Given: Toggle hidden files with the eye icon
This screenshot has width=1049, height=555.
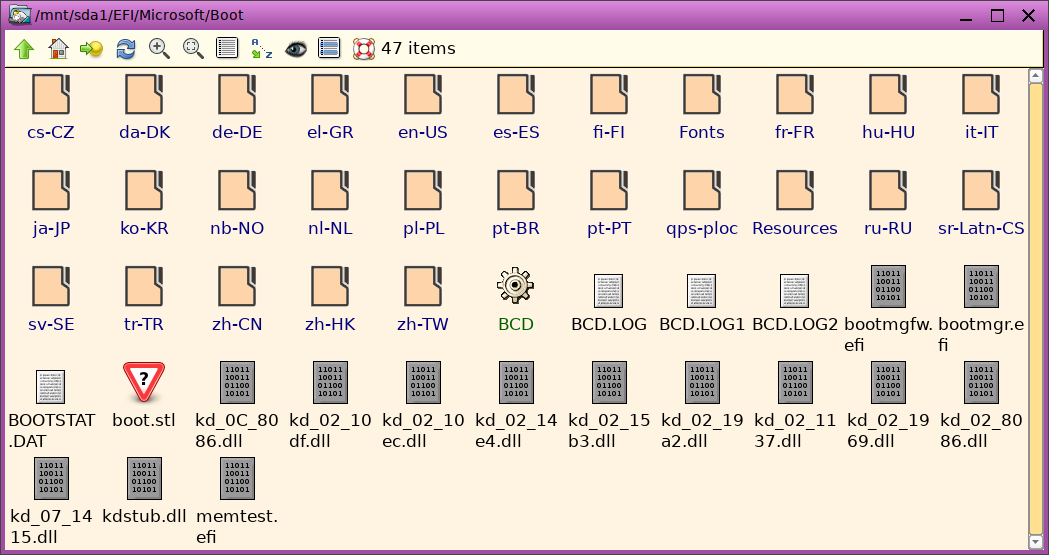Looking at the screenshot, I should pos(296,48).
